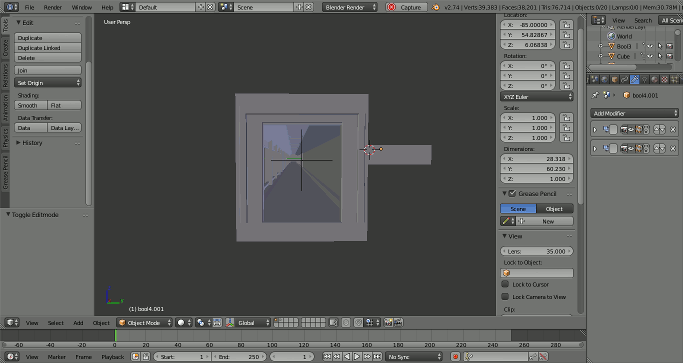Jump to last frame
This screenshot has width=683, height=363.
(x=377, y=356)
